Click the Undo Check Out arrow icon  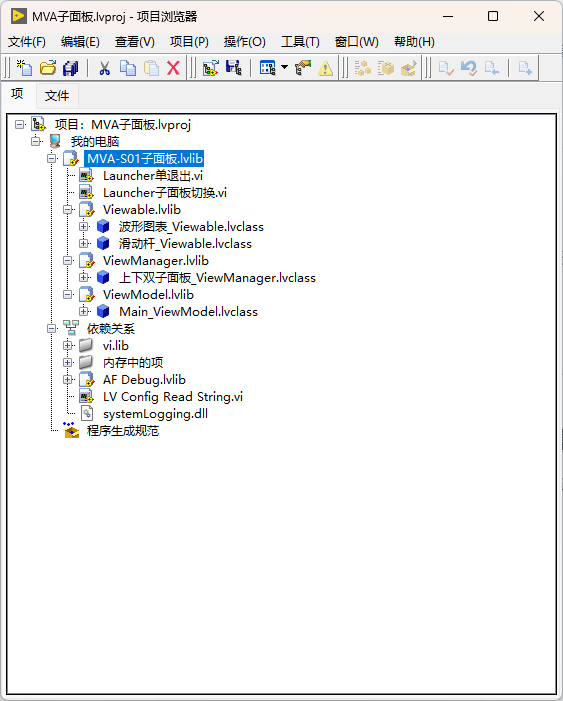point(469,68)
